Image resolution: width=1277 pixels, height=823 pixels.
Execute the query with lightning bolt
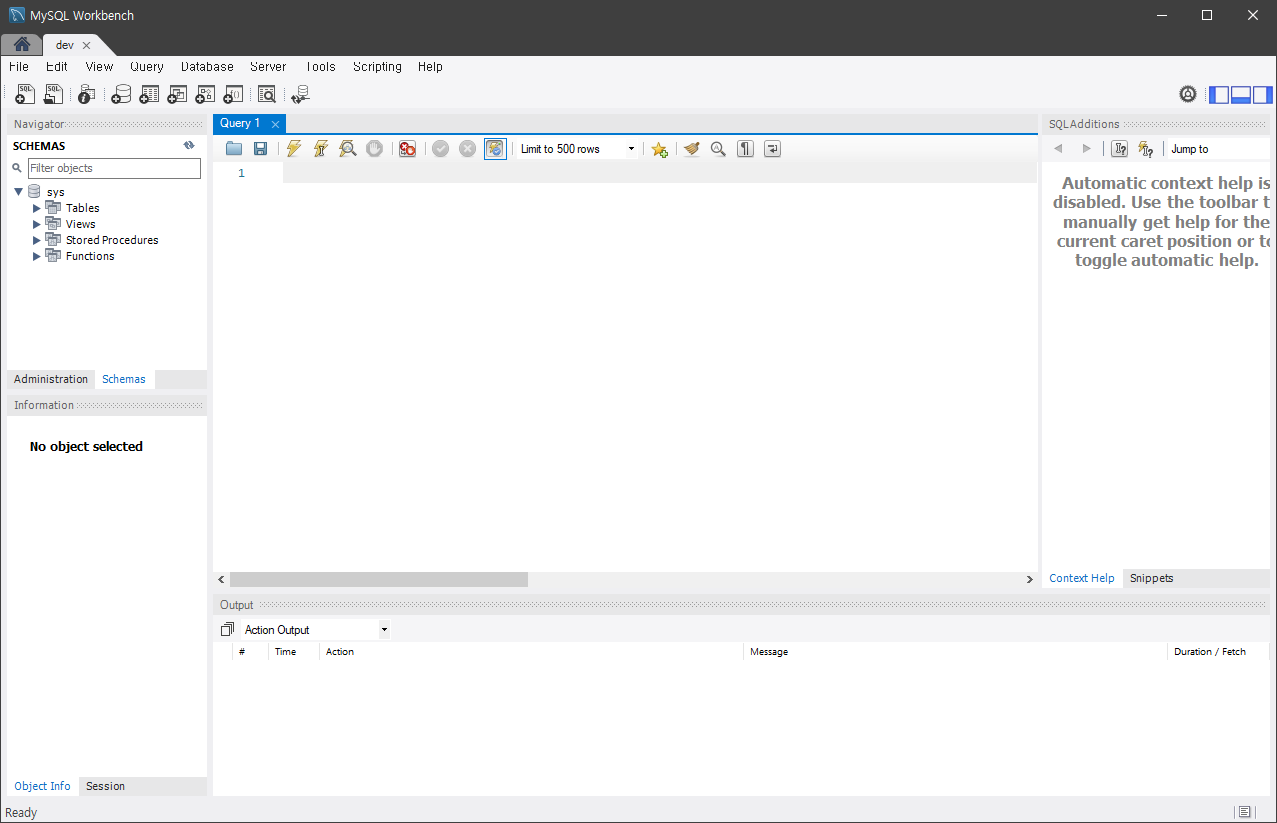[x=294, y=149]
